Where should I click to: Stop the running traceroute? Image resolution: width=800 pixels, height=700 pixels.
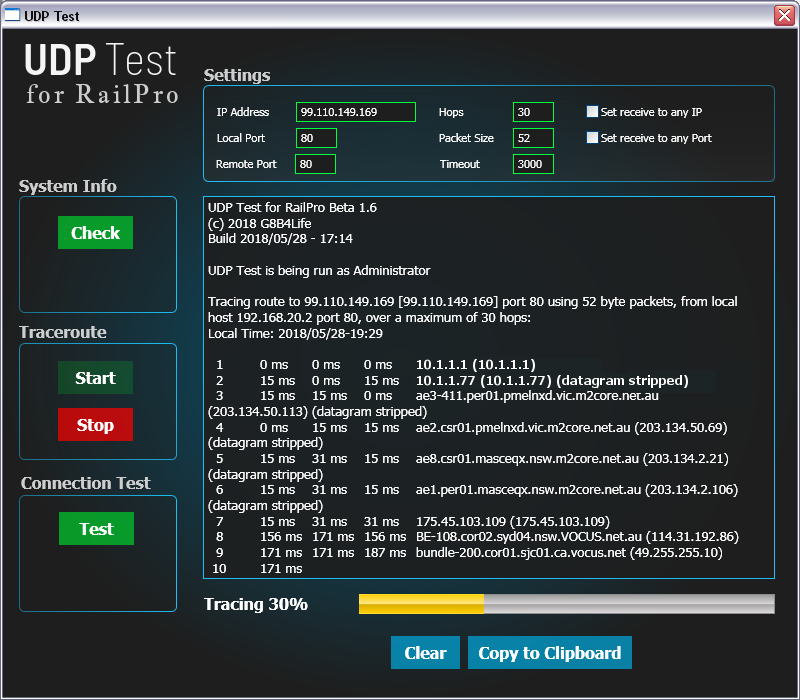click(x=95, y=425)
